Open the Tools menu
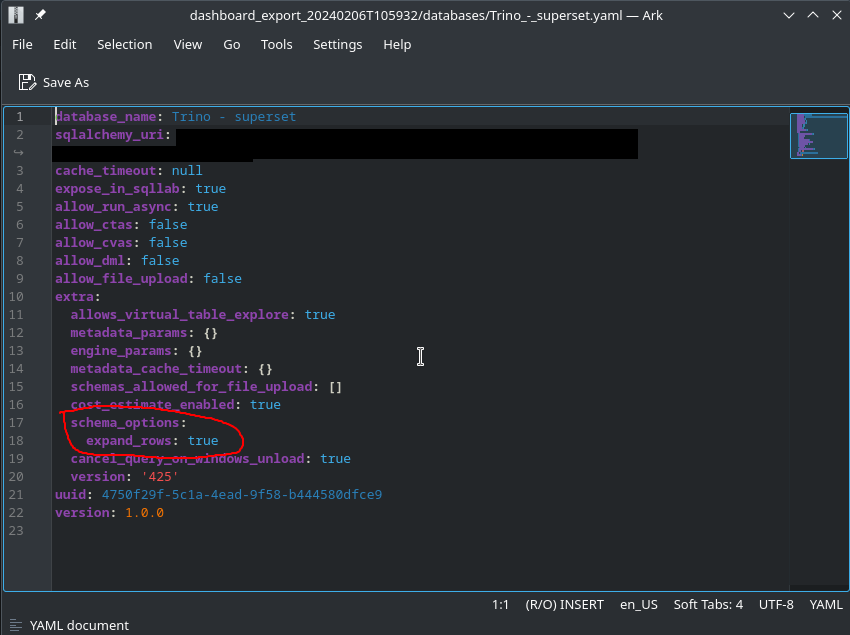Screen dimensions: 850x635 point(276,44)
